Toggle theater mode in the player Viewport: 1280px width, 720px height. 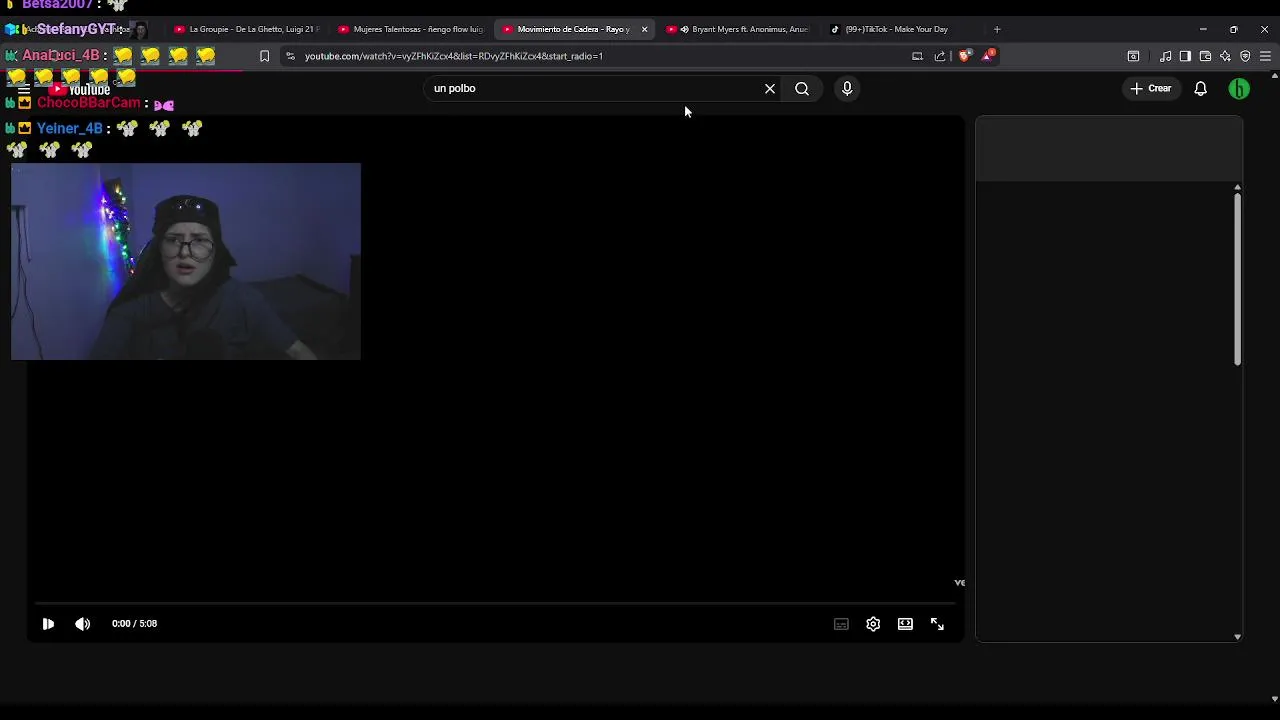click(x=905, y=624)
